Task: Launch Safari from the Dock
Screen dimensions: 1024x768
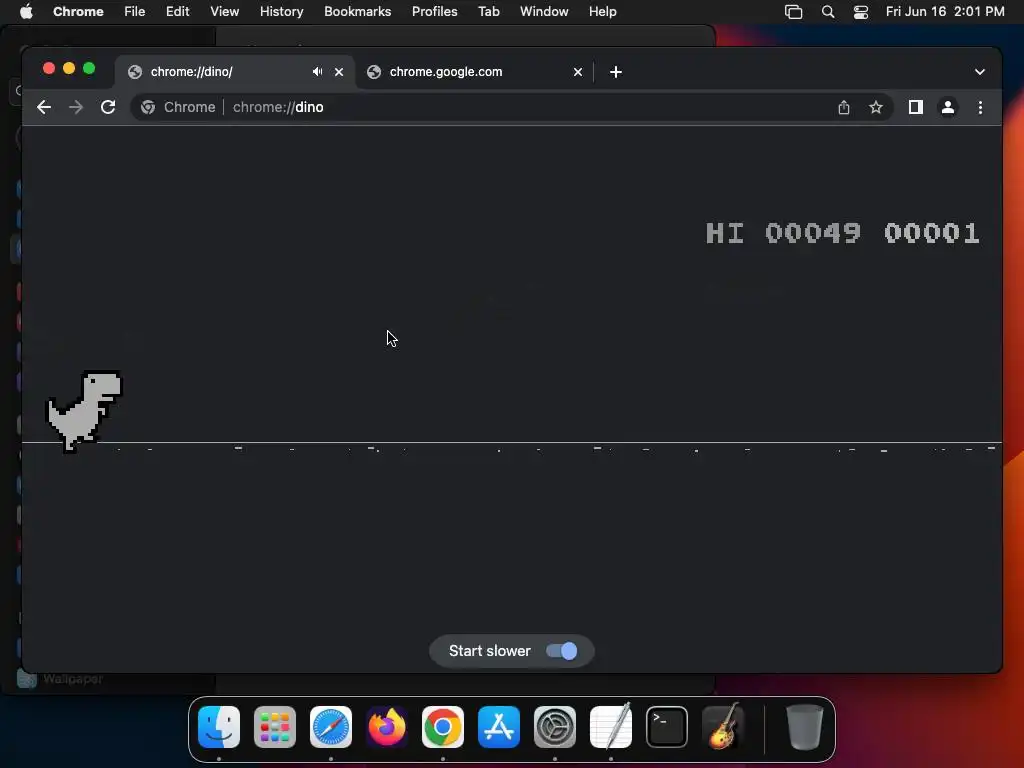Action: tap(331, 727)
